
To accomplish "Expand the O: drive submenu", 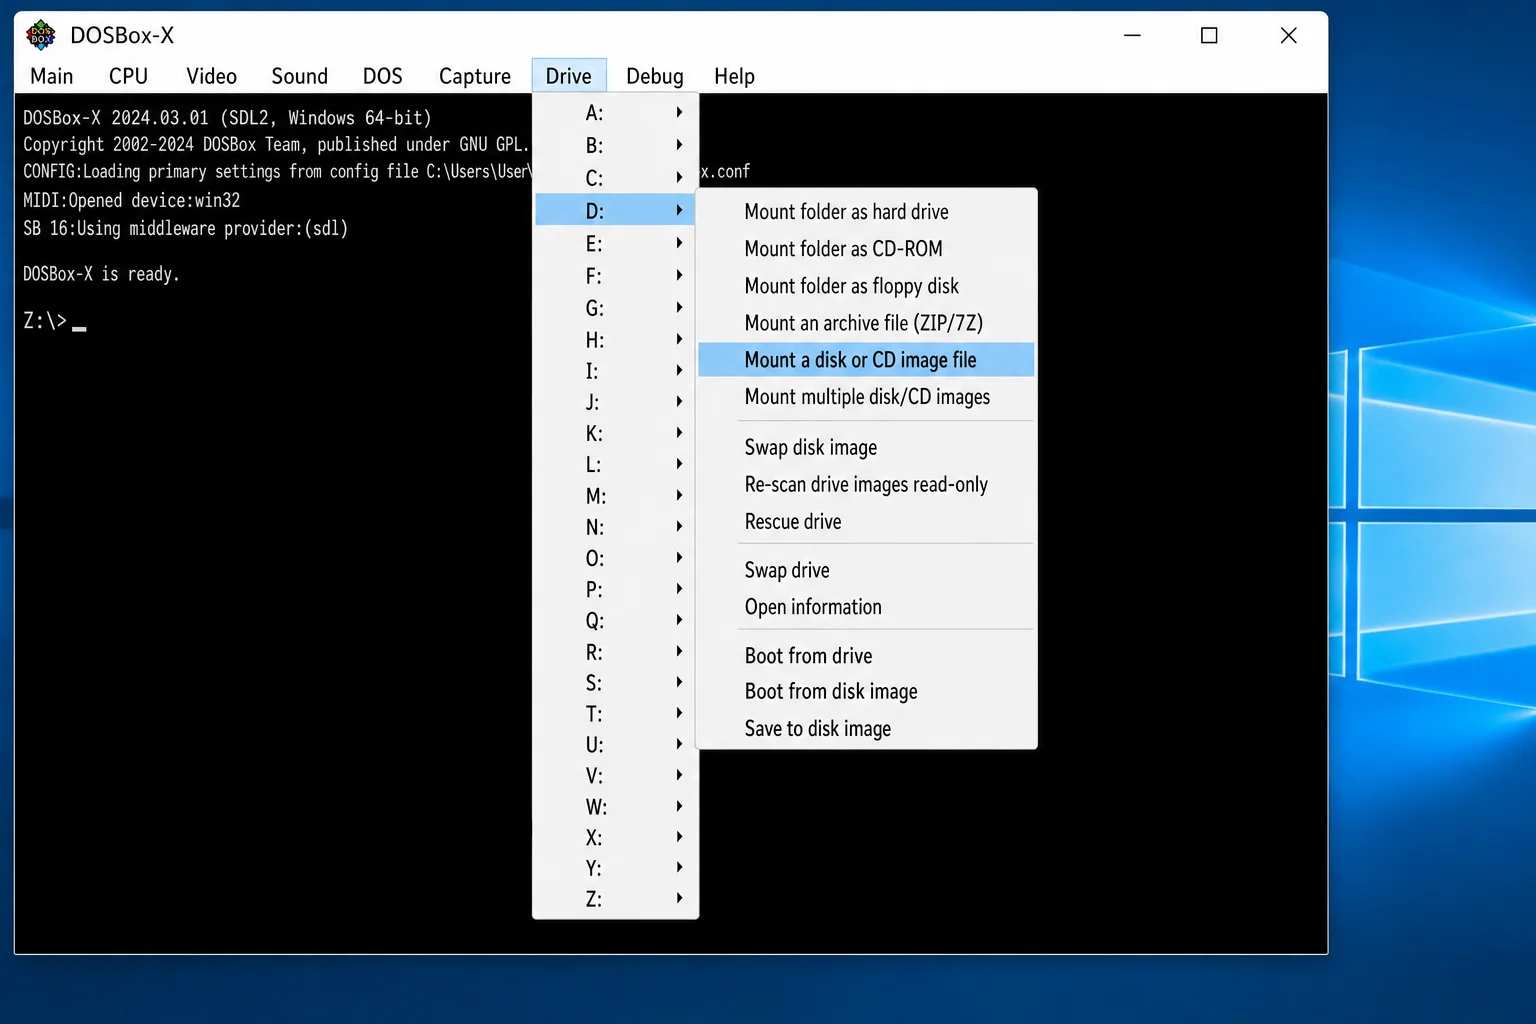I will tap(615, 557).
